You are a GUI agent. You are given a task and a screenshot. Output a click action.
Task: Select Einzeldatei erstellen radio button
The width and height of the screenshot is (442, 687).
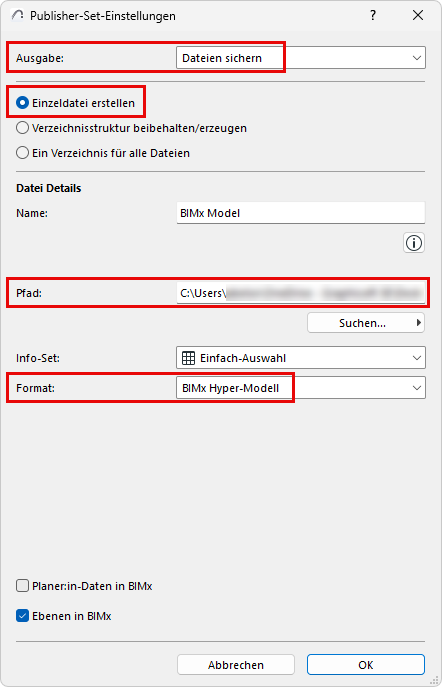[x=22, y=103]
